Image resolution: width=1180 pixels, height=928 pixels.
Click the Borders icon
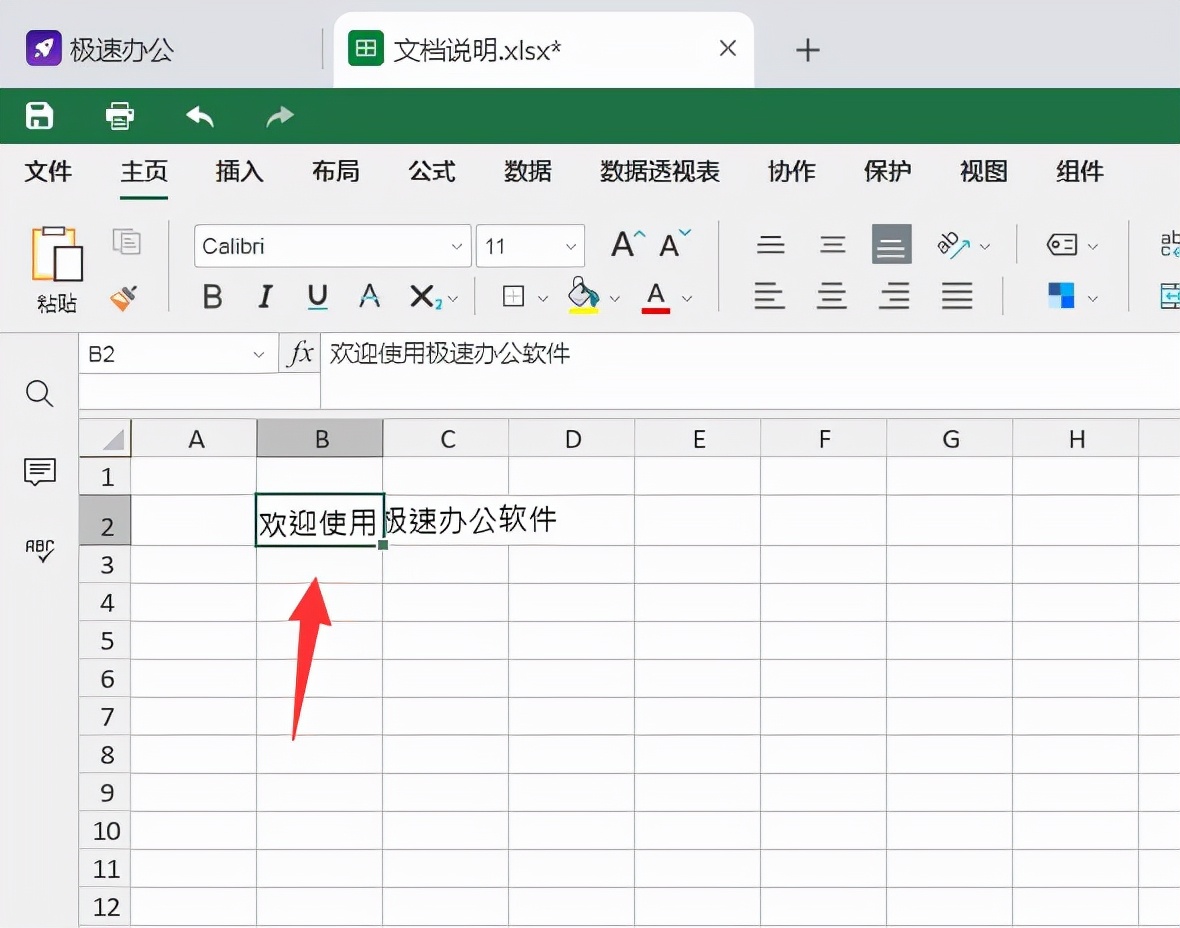(x=513, y=297)
